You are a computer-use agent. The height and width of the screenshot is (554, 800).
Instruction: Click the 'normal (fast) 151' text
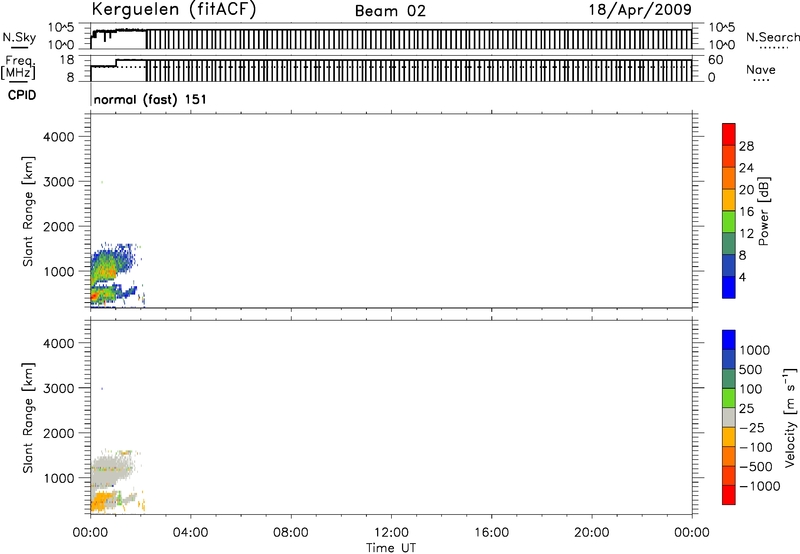click(150, 99)
